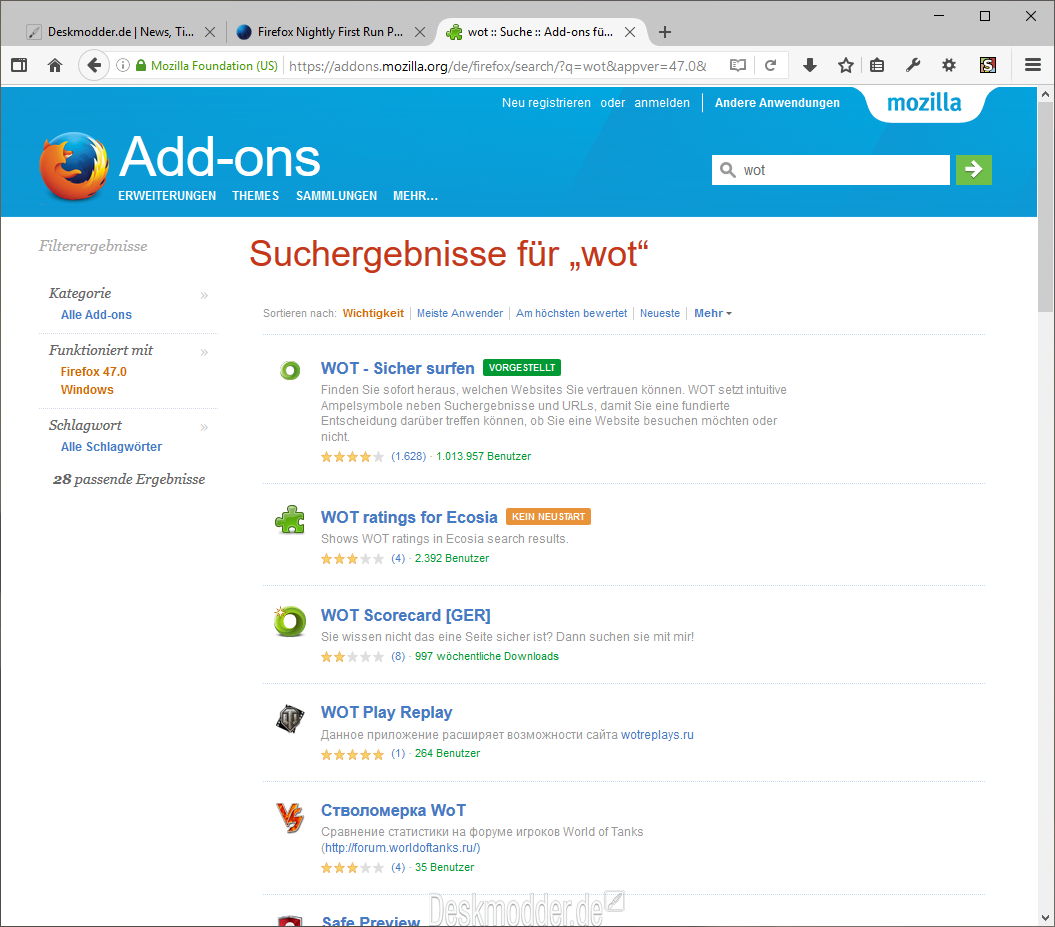Toggle the sidebar panel icon
1055x927 pixels.
[x=20, y=65]
